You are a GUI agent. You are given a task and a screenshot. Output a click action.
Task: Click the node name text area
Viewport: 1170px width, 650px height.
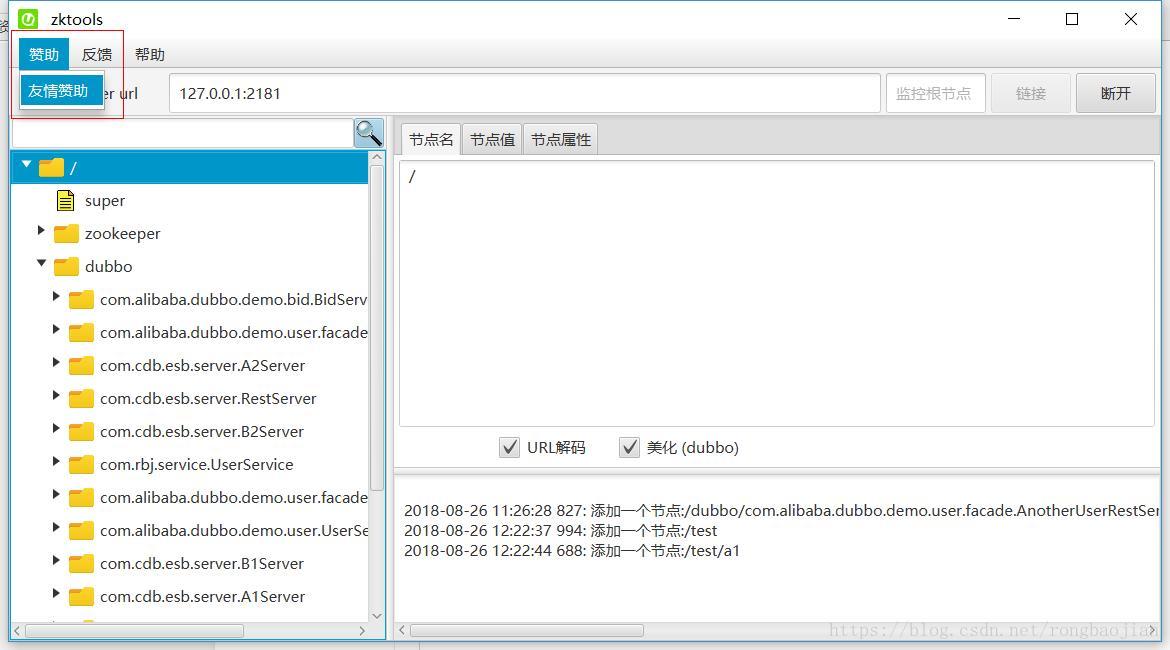click(x=777, y=293)
